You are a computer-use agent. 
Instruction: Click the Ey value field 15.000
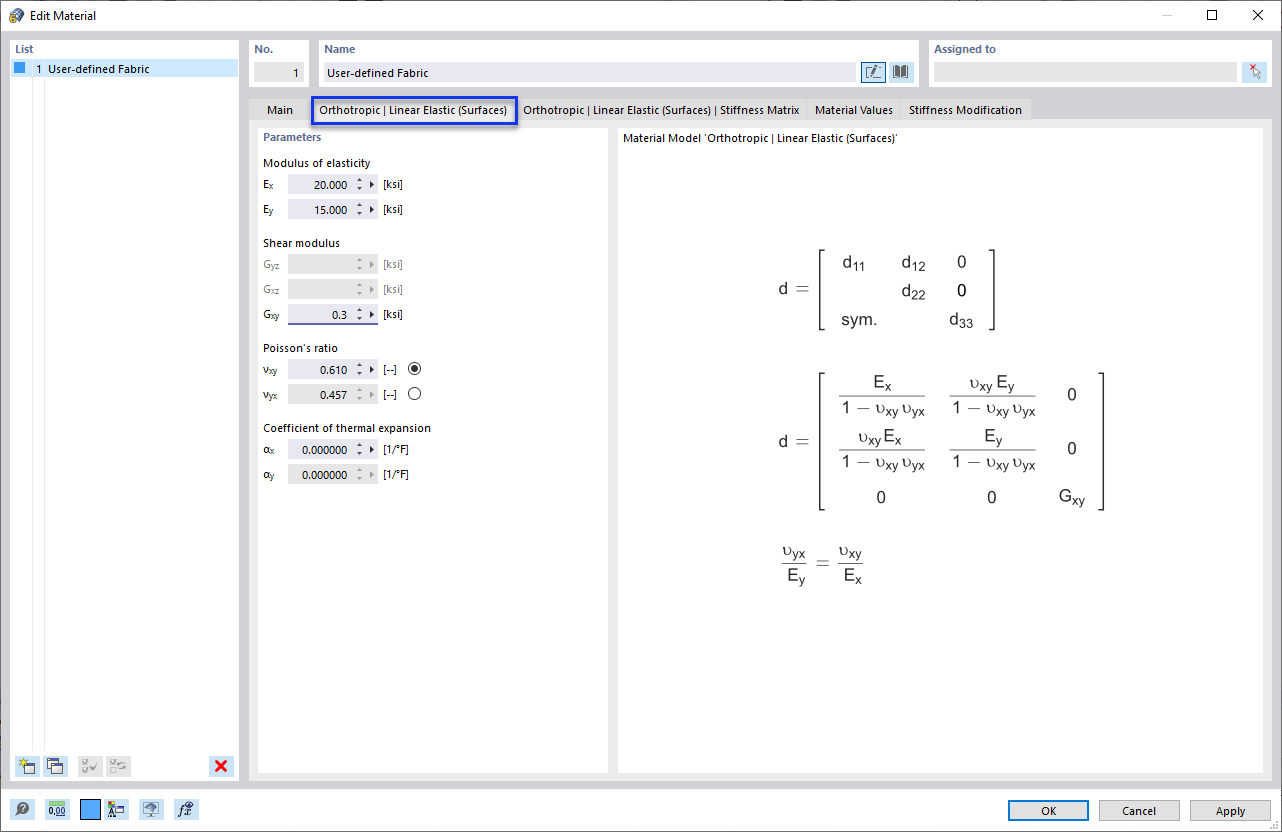(x=320, y=210)
